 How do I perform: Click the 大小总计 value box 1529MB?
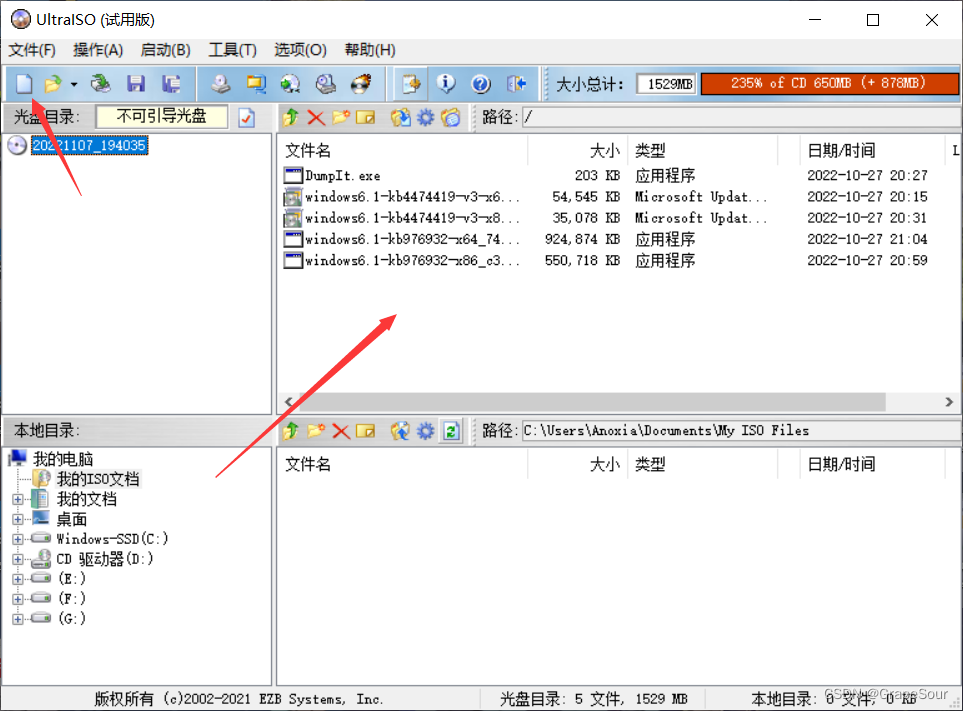coord(666,84)
